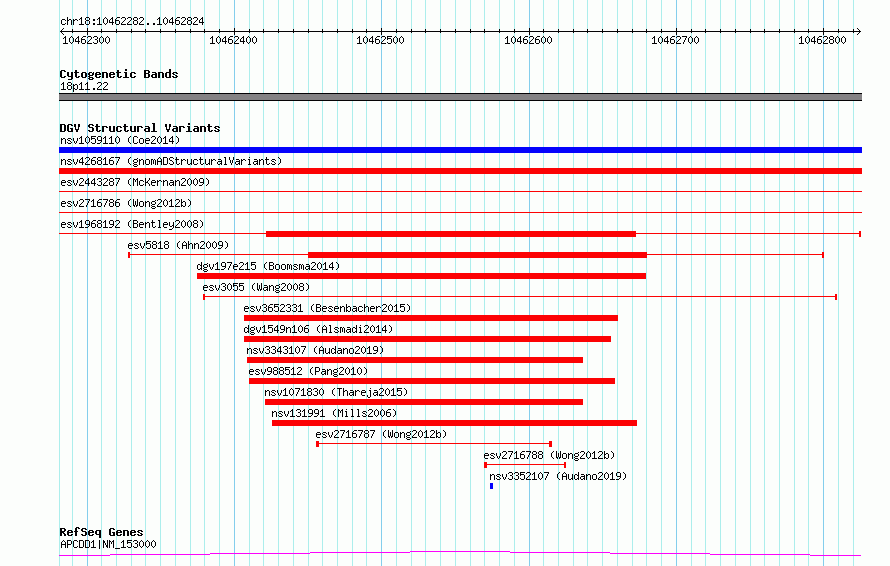The width and height of the screenshot is (890, 566).
Task: Open the nsv4268167 (gnomADStructuralVariants) label
Action: [x=171, y=161]
